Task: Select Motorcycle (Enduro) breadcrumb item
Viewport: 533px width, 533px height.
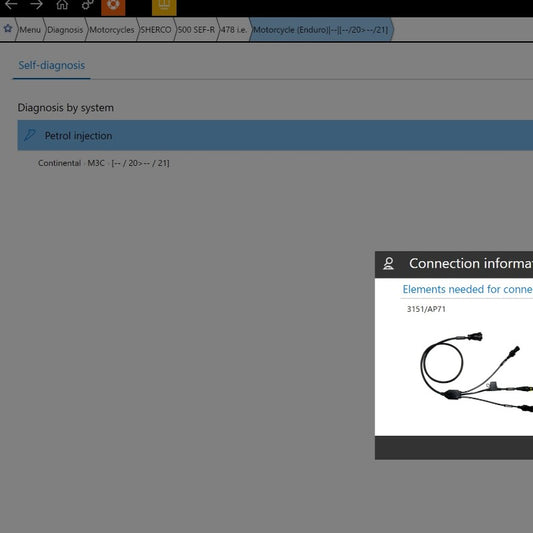Action: [321, 30]
